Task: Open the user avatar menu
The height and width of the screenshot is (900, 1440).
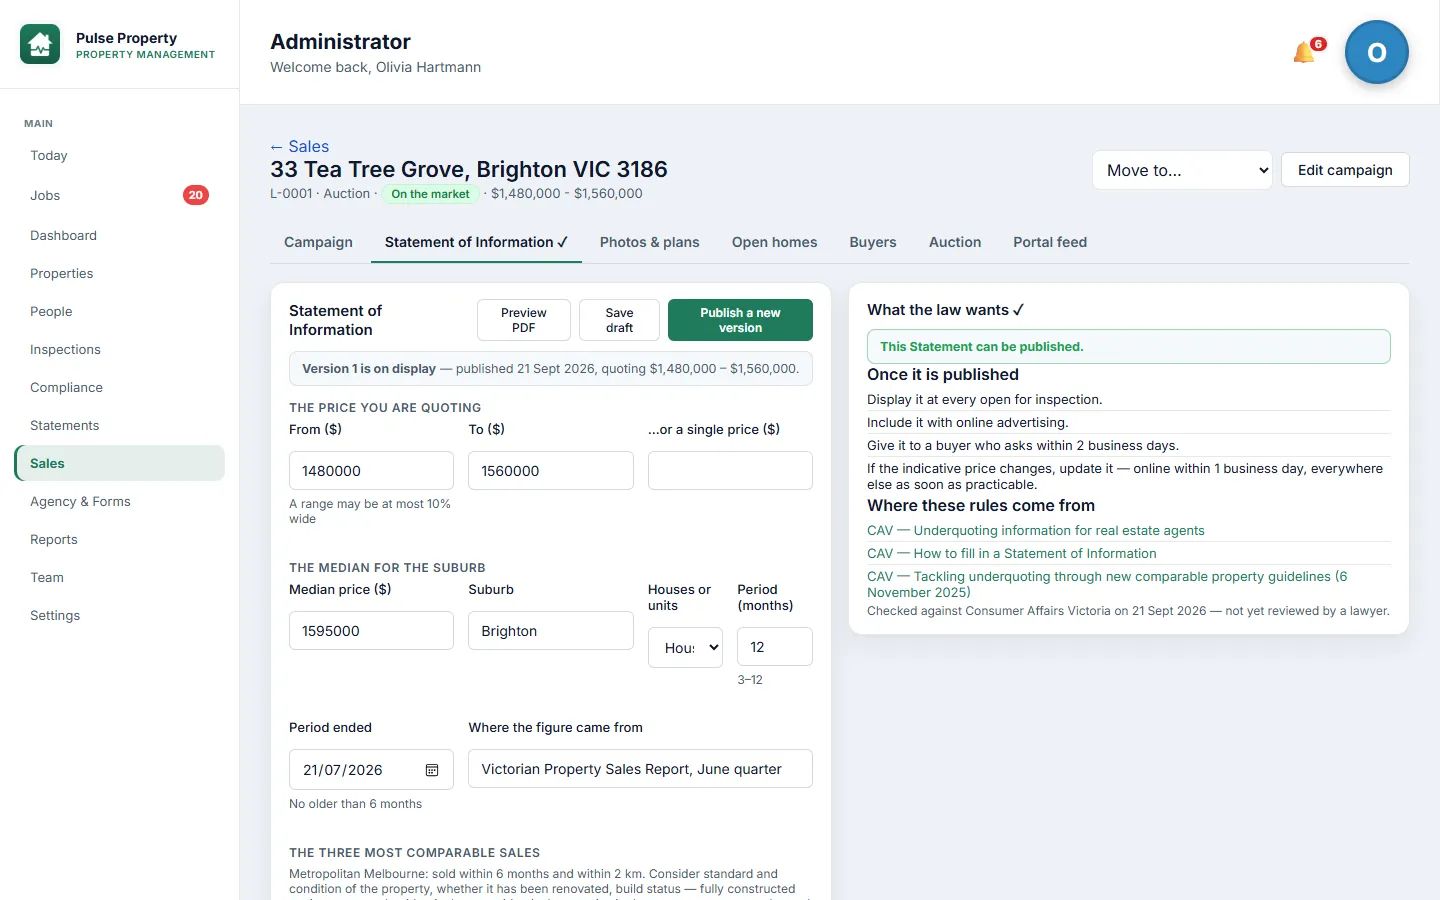Action: 1376,52
